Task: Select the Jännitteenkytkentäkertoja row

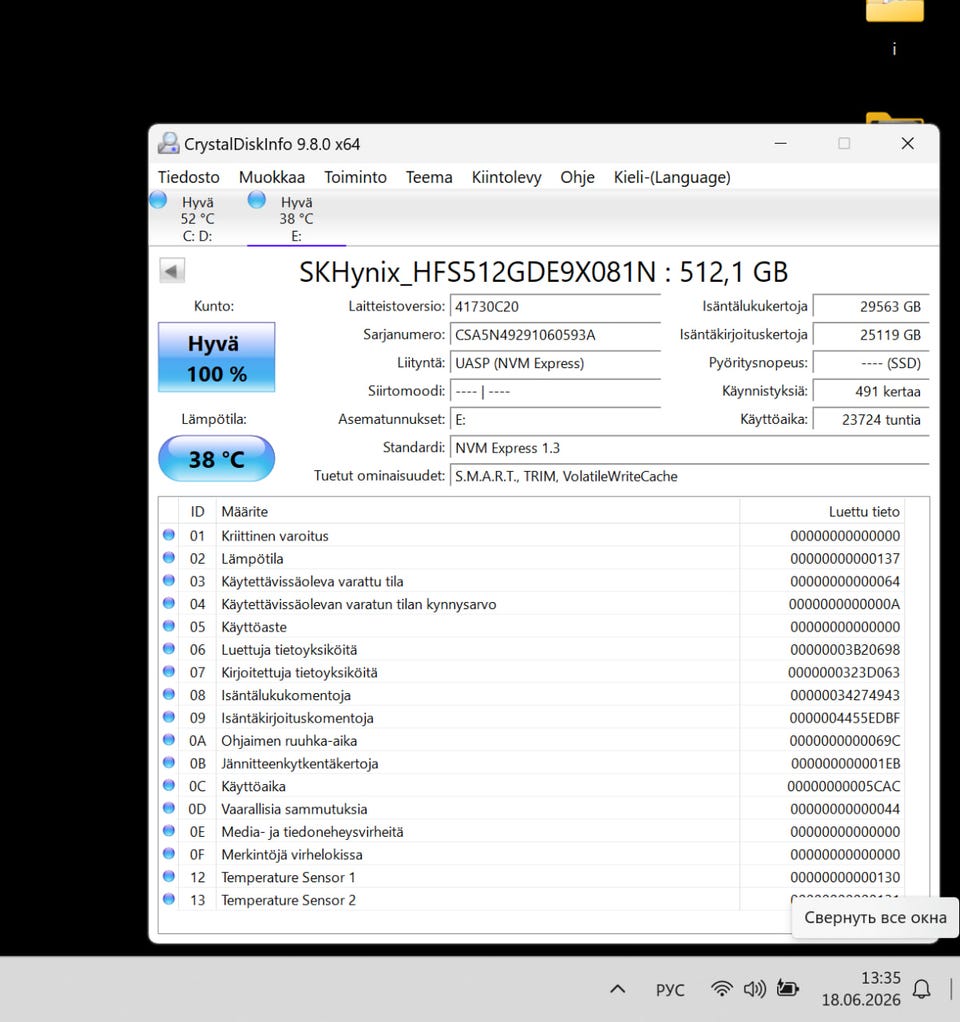Action: coord(532,763)
